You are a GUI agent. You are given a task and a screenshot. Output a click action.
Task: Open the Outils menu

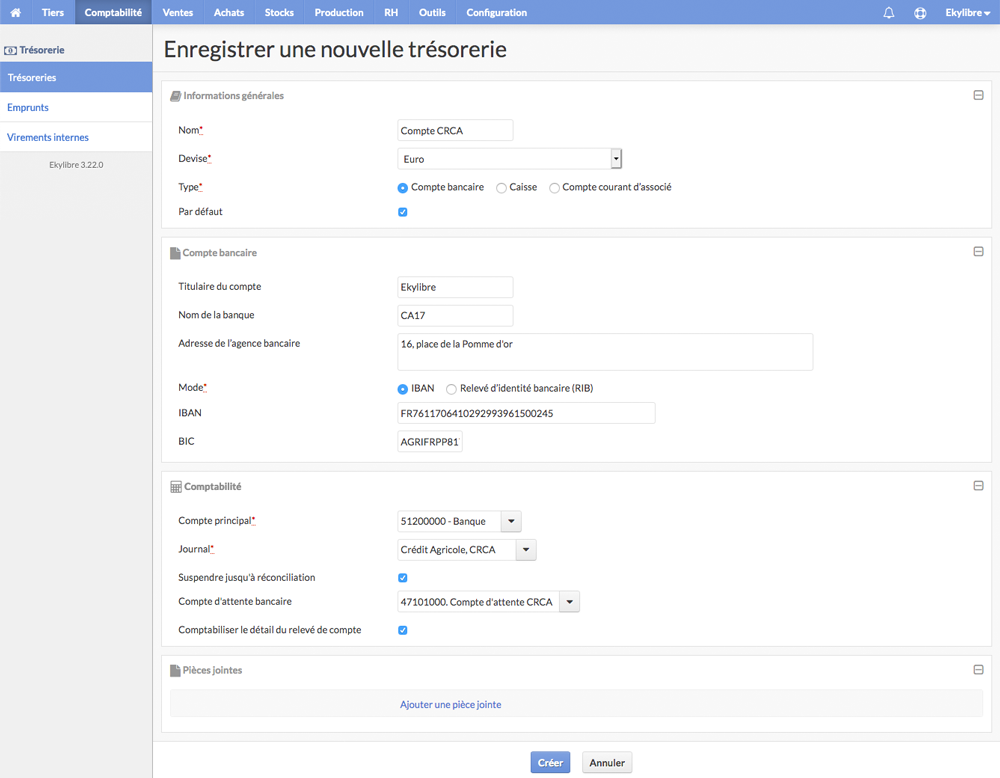(x=432, y=12)
